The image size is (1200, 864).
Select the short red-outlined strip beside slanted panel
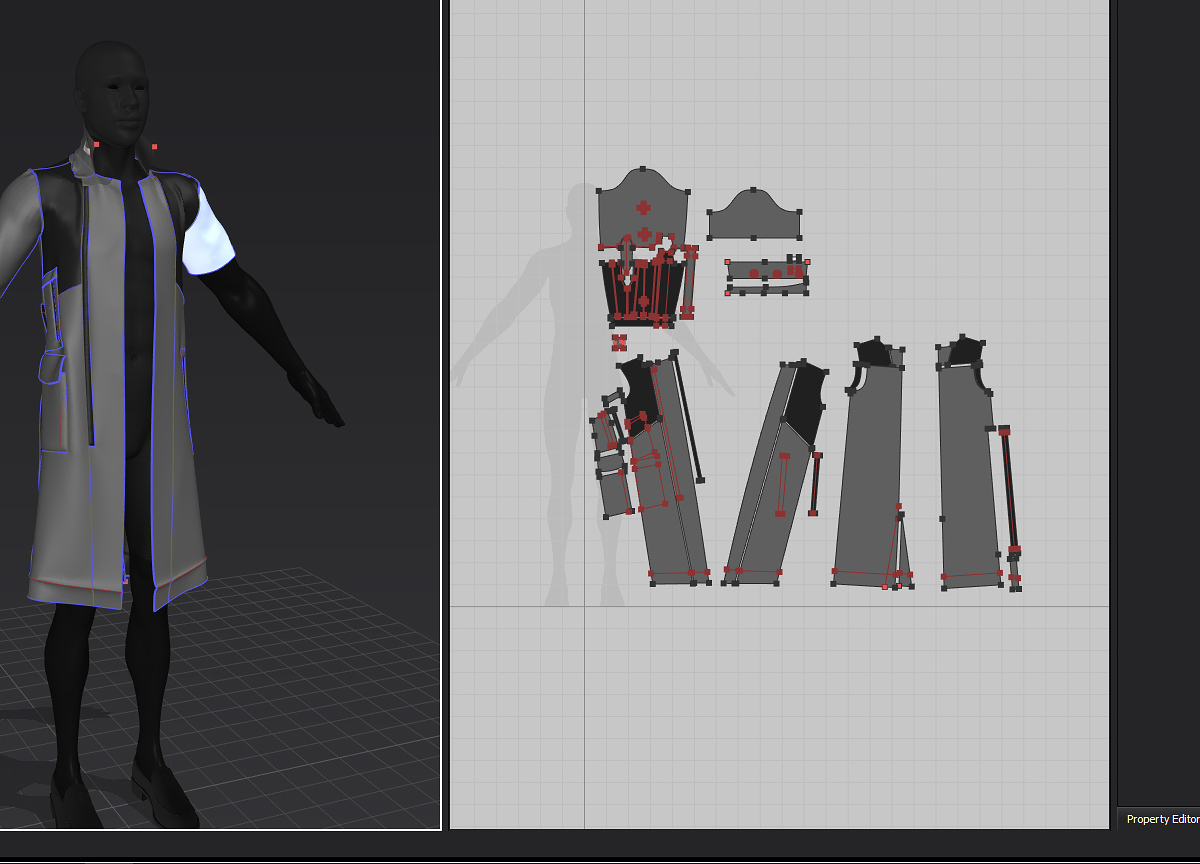[816, 484]
